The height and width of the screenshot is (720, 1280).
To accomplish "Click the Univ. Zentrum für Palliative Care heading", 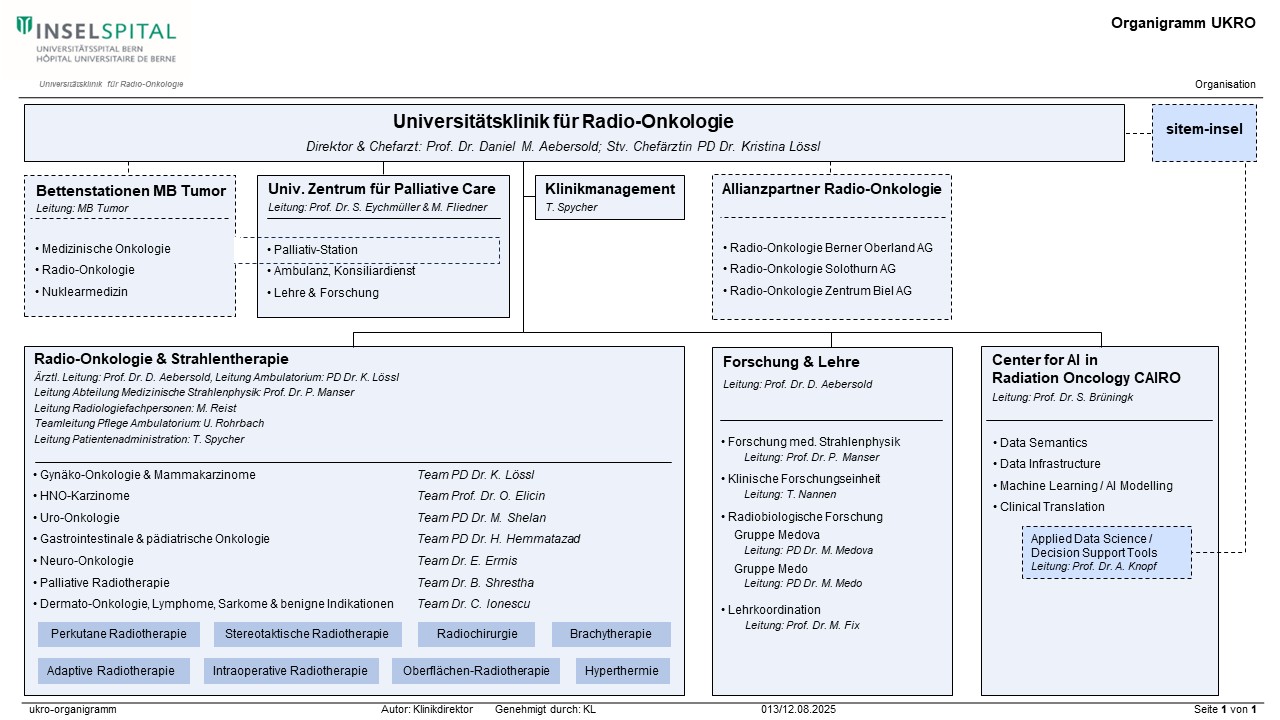I will point(382,188).
